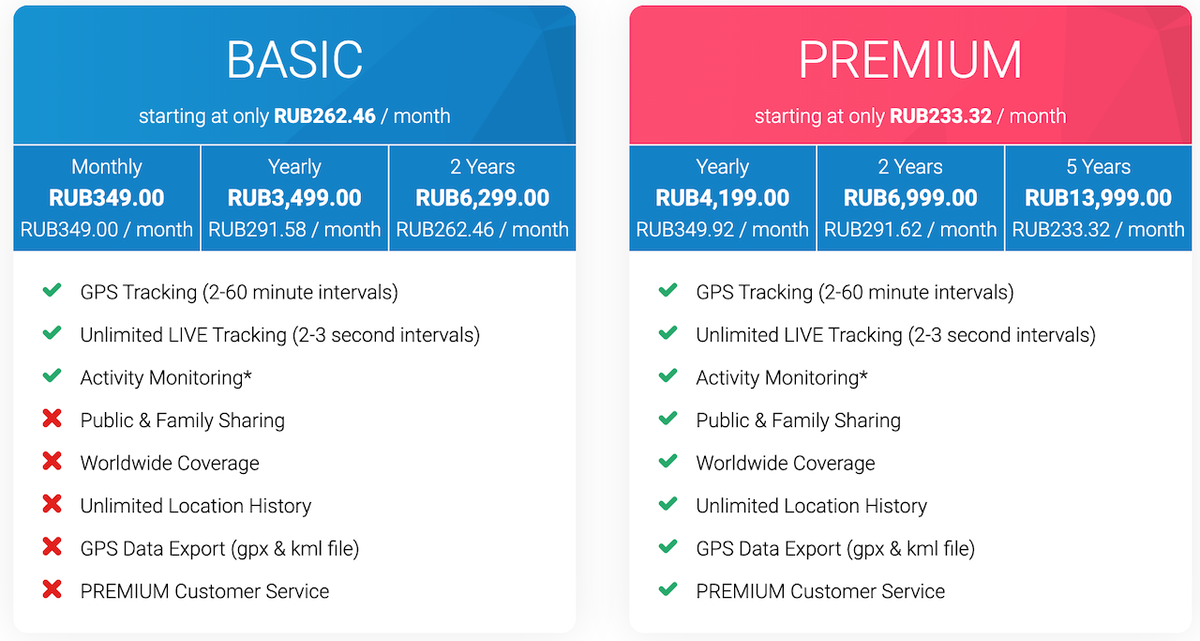The height and width of the screenshot is (641, 1200).
Task: Select Premium Yearly RUB4,199.00 plan
Action: point(723,198)
